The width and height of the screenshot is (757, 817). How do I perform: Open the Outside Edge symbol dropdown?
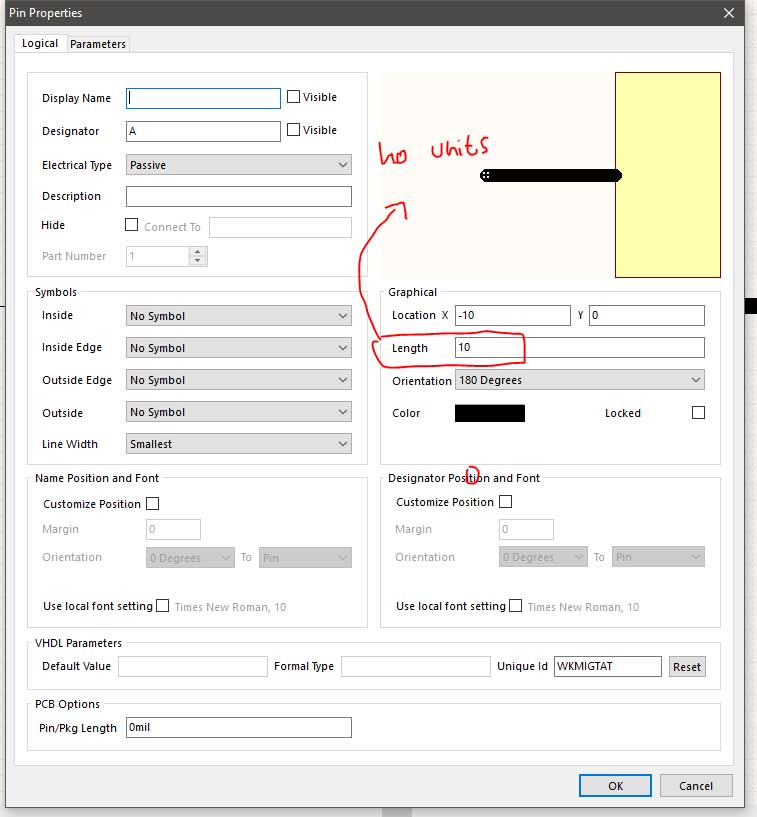239,380
